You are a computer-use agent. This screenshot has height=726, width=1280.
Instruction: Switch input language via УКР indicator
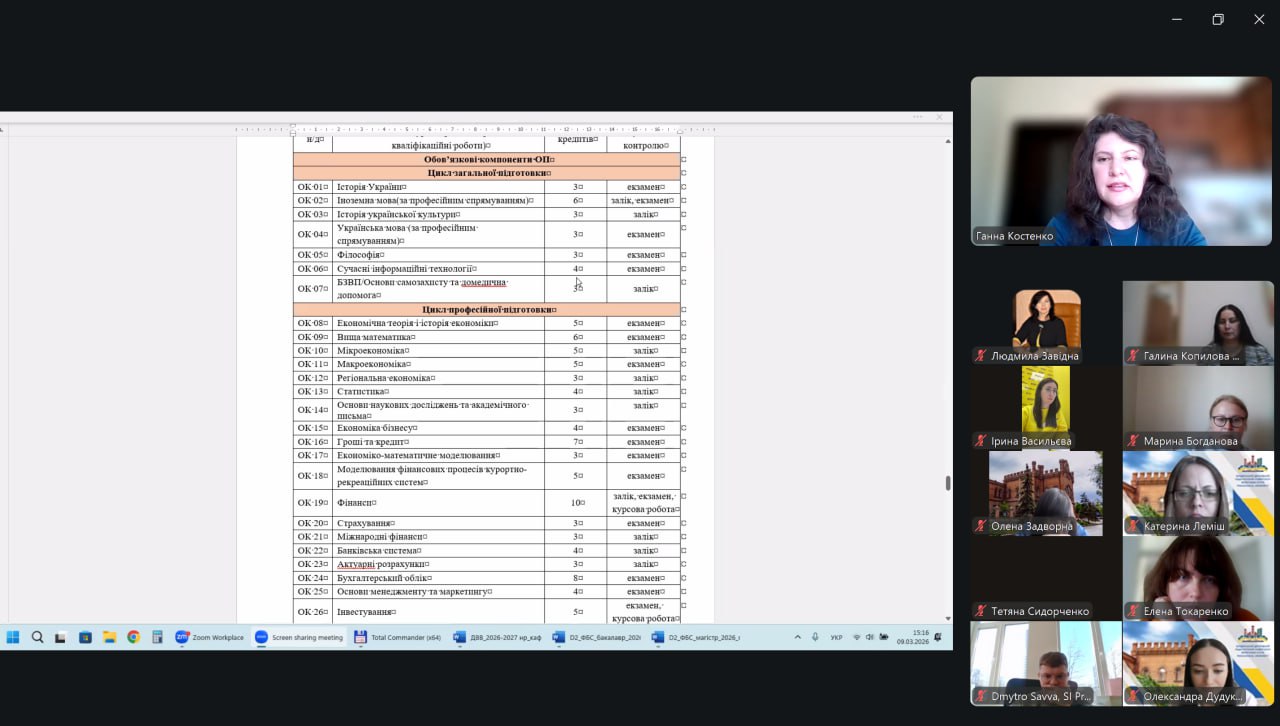[x=836, y=637]
